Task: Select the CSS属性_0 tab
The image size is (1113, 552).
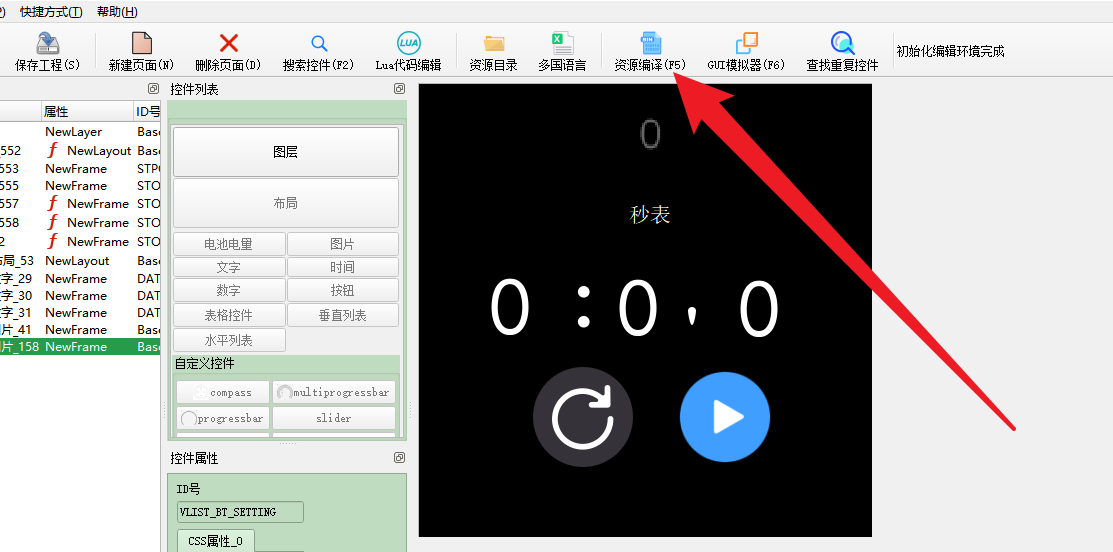Action: pyautogui.click(x=216, y=541)
